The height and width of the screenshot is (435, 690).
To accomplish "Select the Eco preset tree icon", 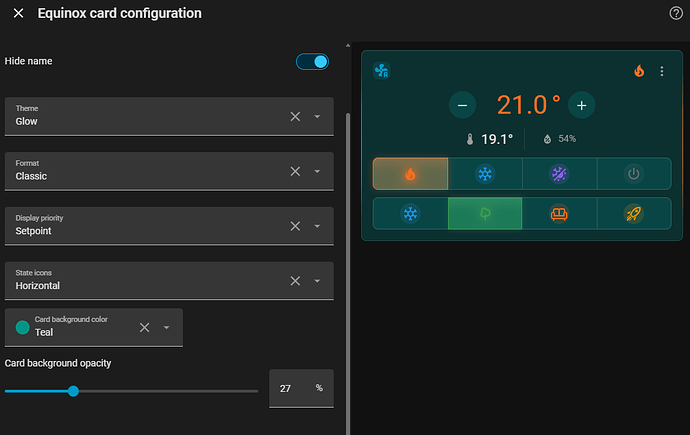I will 485,214.
